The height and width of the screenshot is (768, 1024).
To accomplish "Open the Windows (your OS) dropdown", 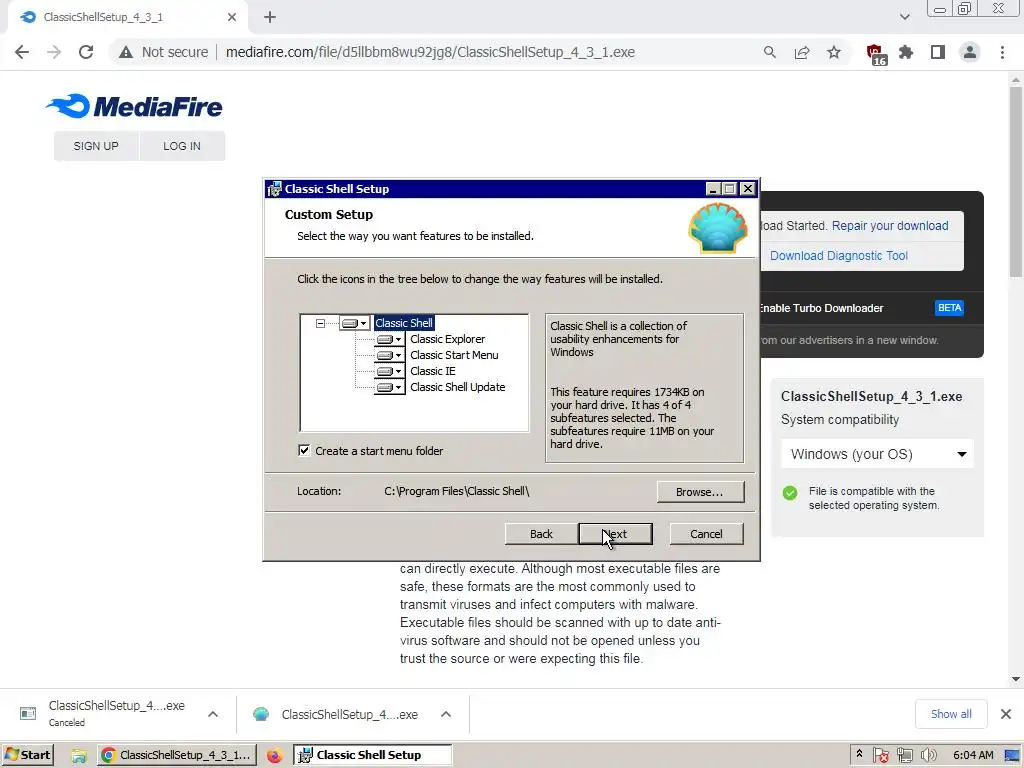I will [877, 454].
